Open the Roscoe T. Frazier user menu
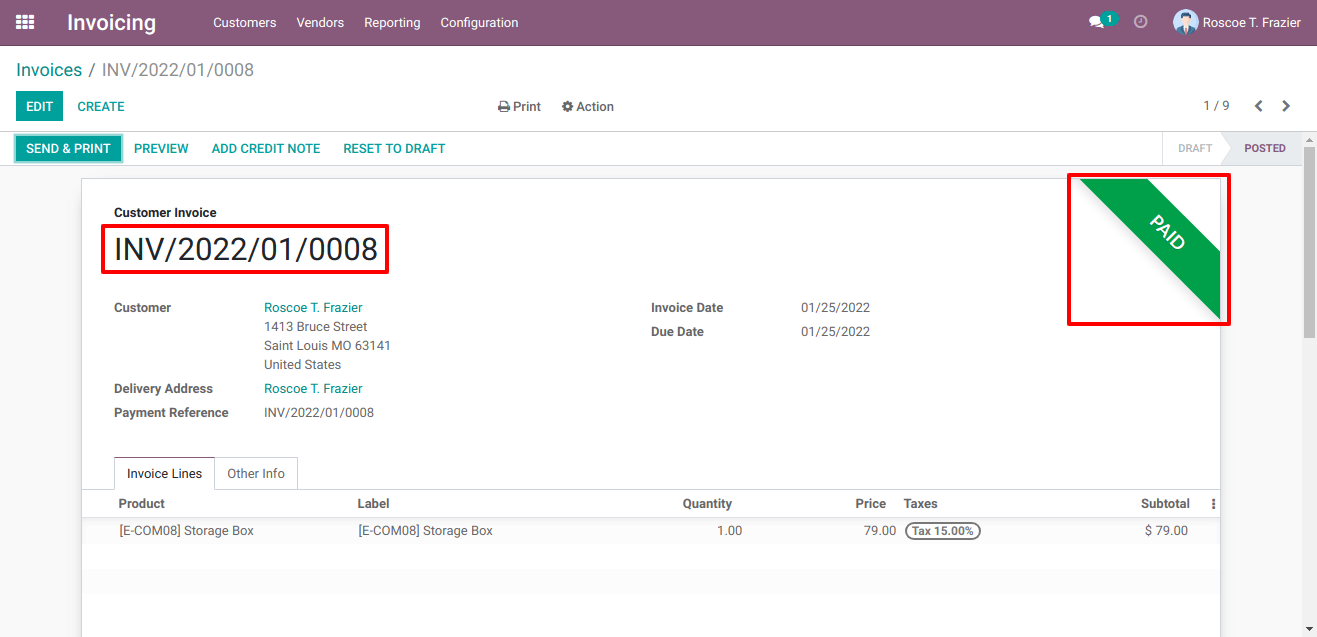The height and width of the screenshot is (637, 1317). tap(1237, 22)
